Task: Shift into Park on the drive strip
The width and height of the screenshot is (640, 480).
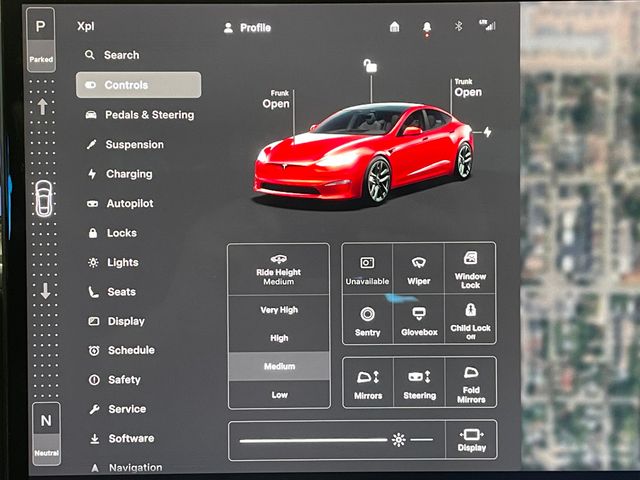Action: coord(41,40)
